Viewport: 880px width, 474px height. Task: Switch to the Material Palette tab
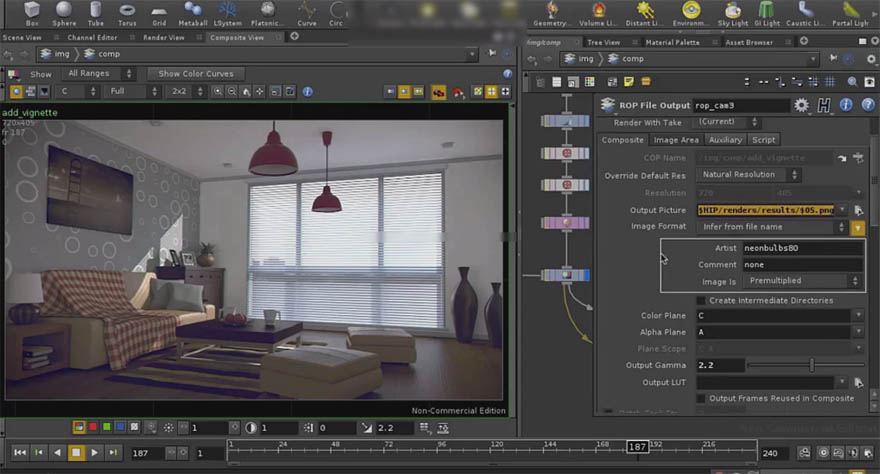(x=672, y=42)
